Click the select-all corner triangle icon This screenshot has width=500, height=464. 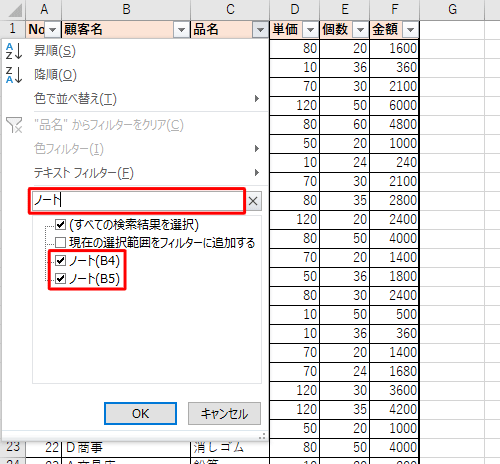[15, 11]
